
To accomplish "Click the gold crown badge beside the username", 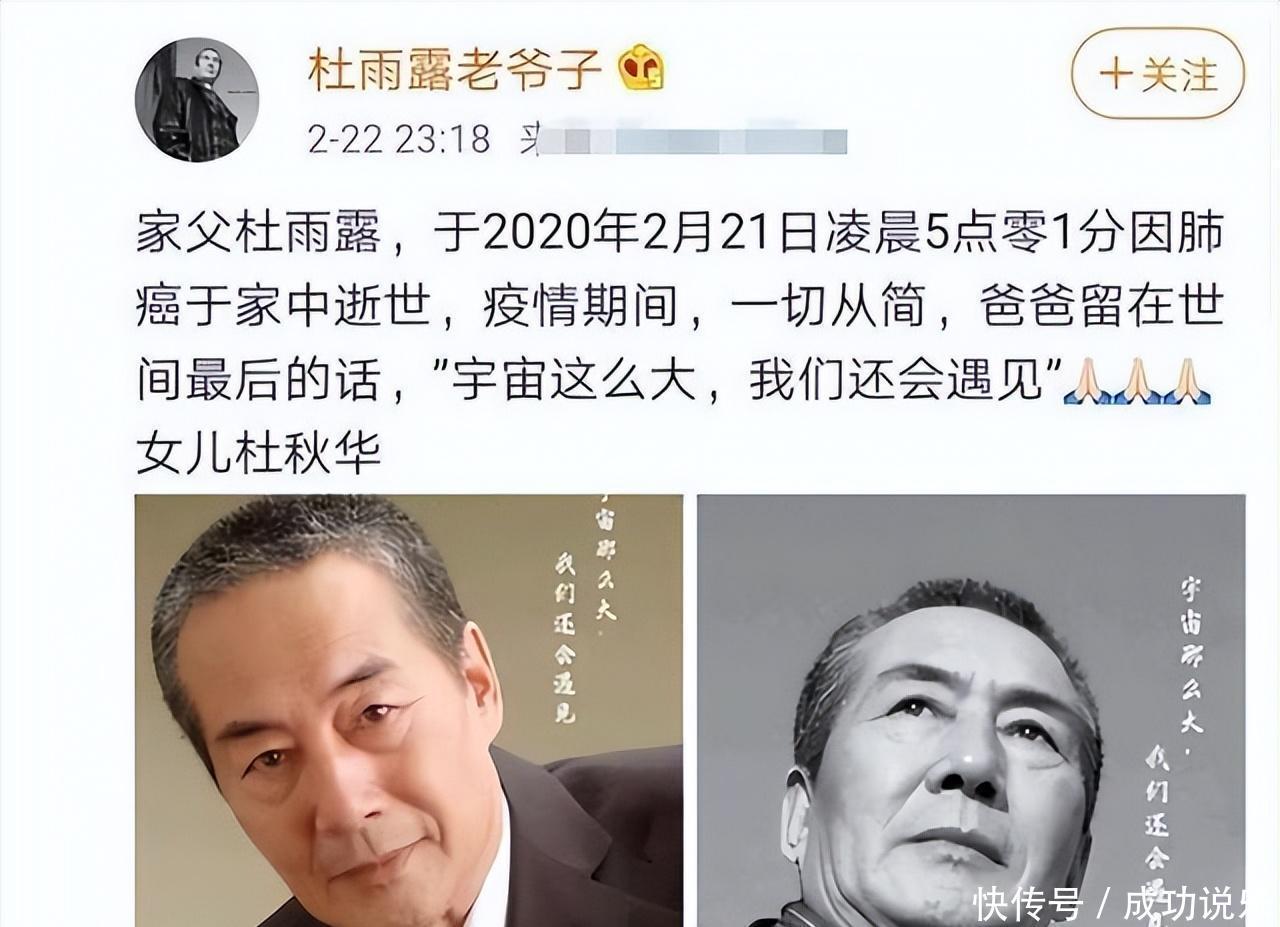I will pyautogui.click(x=642, y=68).
